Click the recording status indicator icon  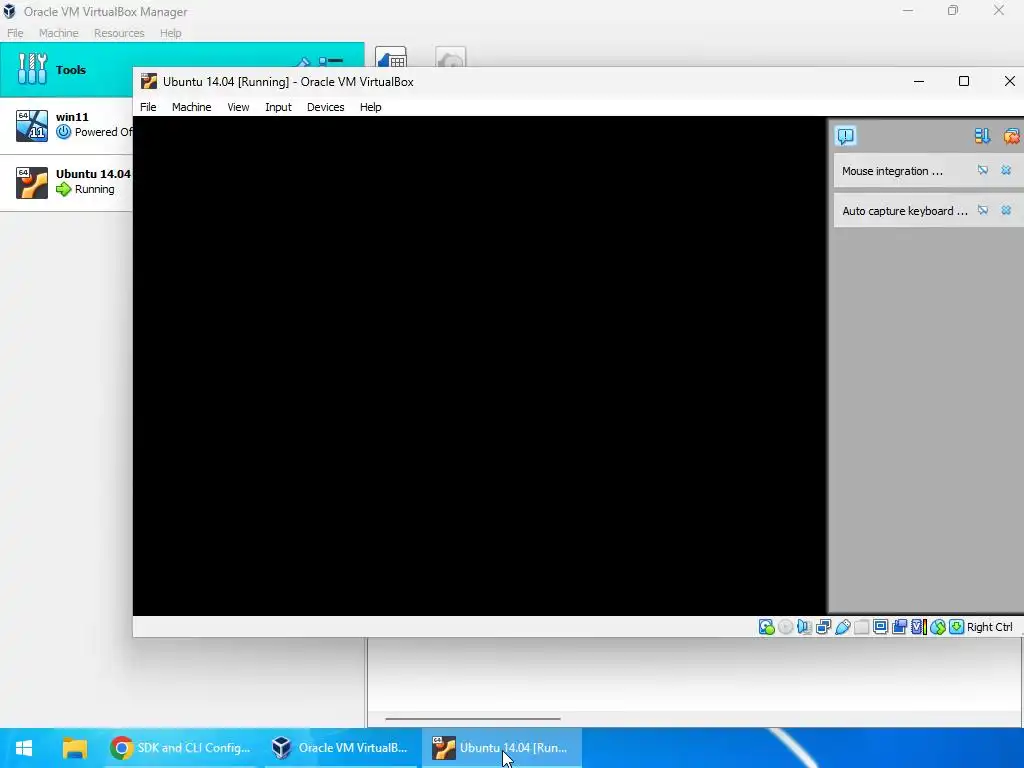point(899,627)
